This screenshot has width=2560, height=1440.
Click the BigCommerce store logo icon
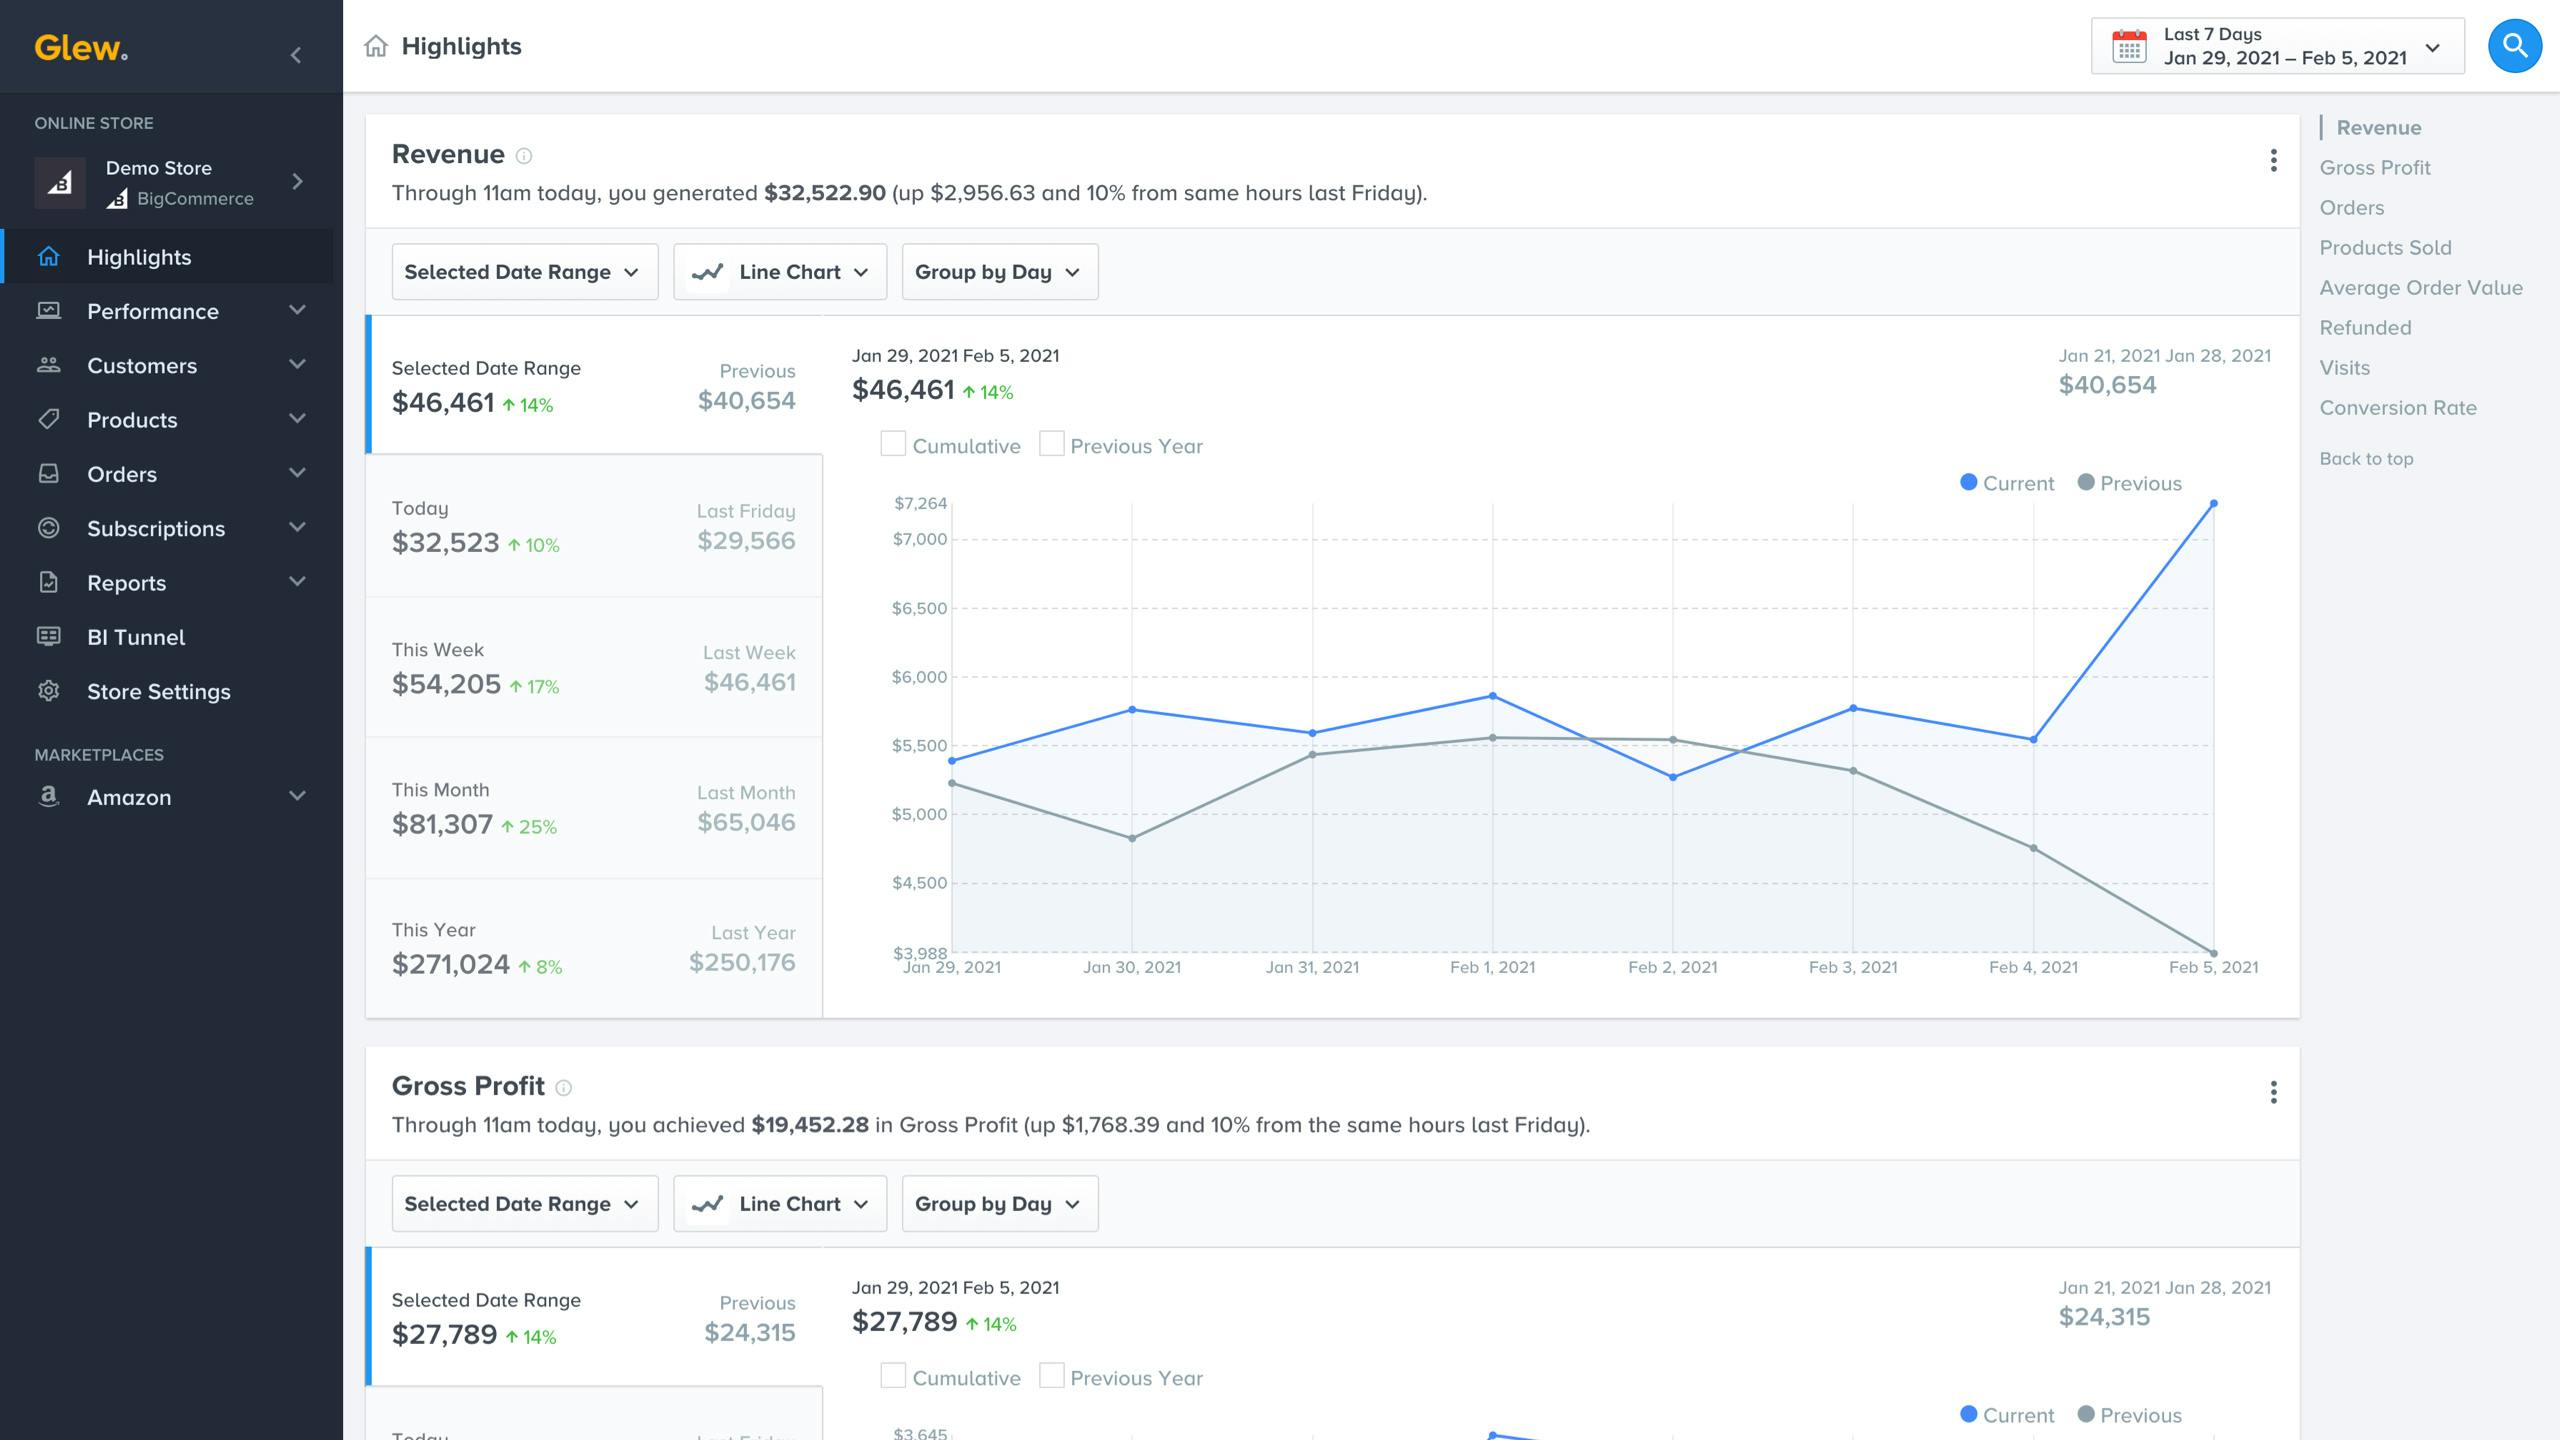point(60,182)
